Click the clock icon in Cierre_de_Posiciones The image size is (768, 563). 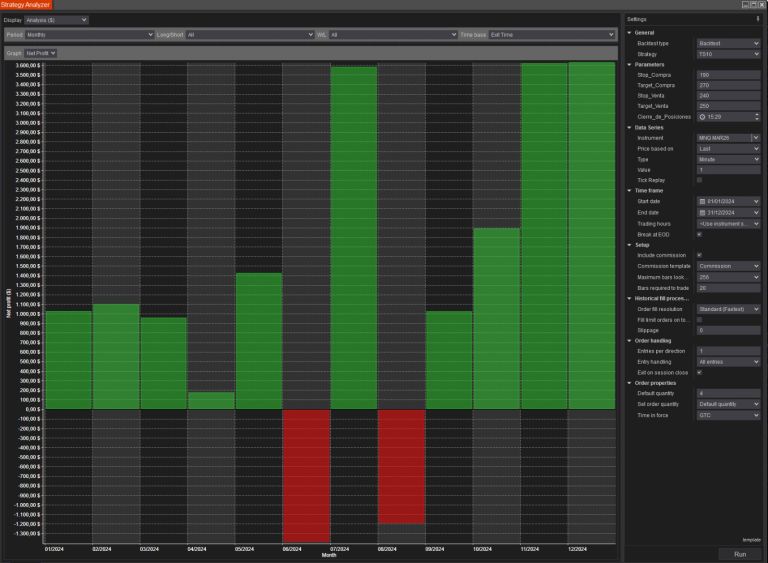(x=701, y=116)
